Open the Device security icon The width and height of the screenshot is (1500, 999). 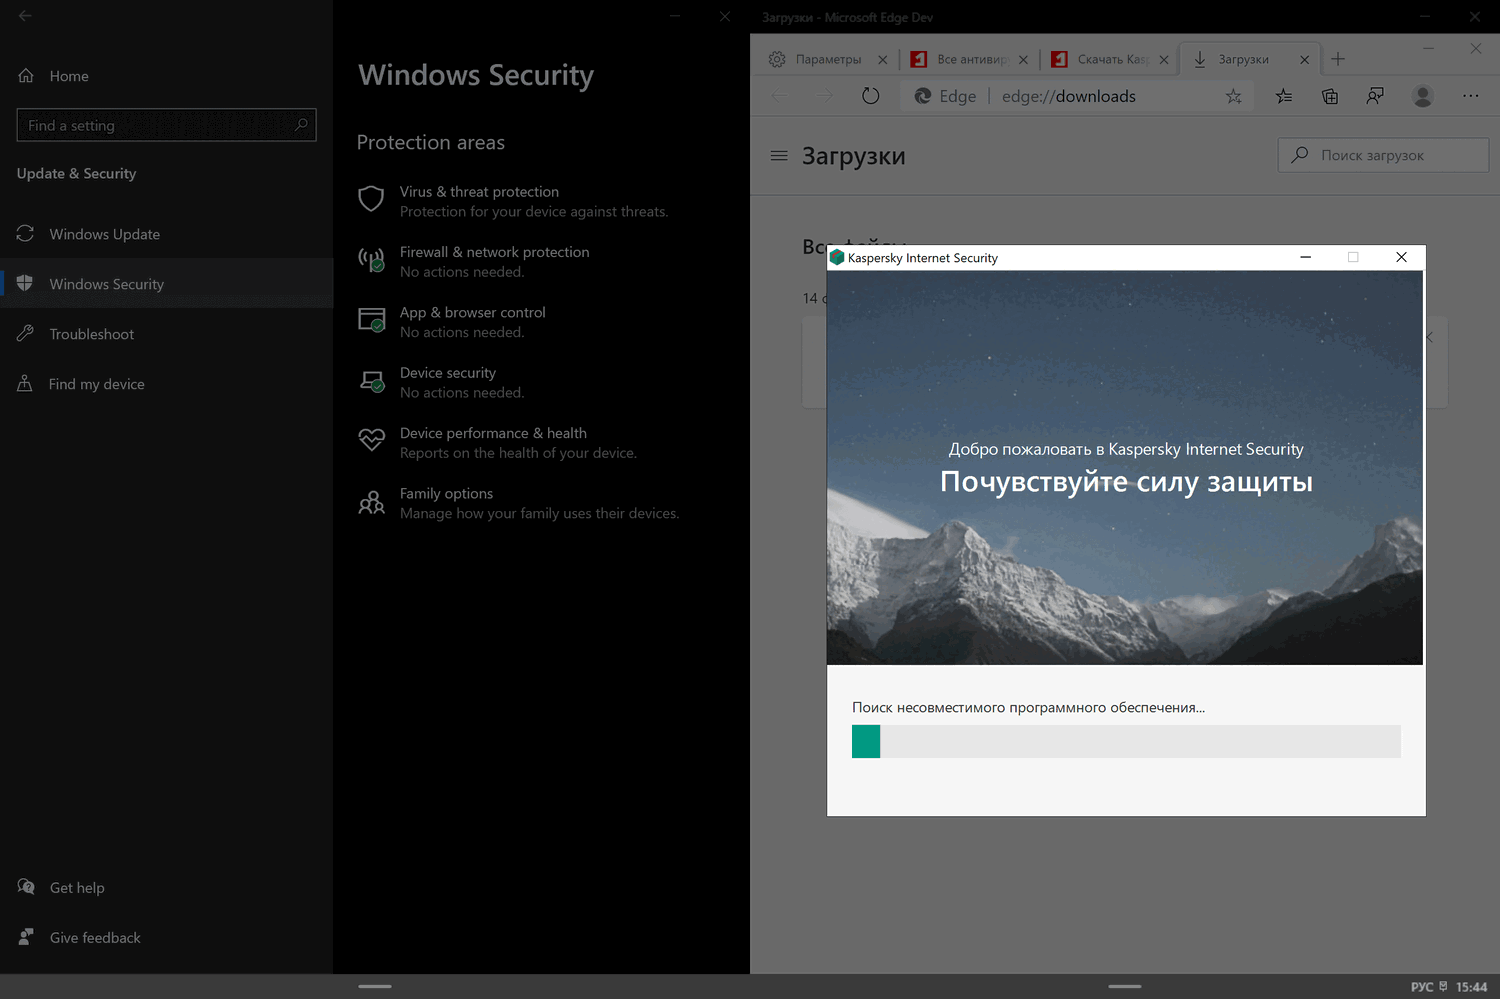[371, 381]
